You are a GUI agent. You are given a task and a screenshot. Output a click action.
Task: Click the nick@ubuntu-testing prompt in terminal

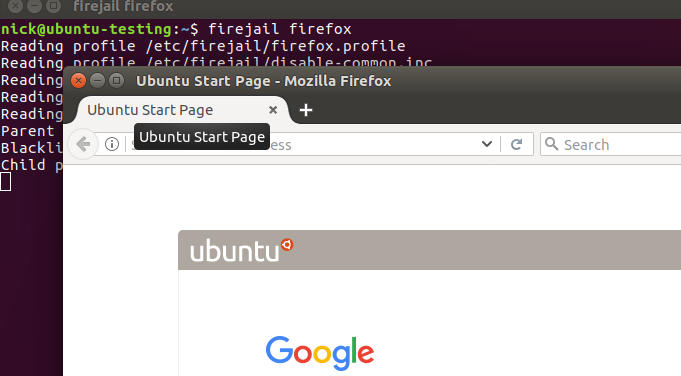(99, 29)
